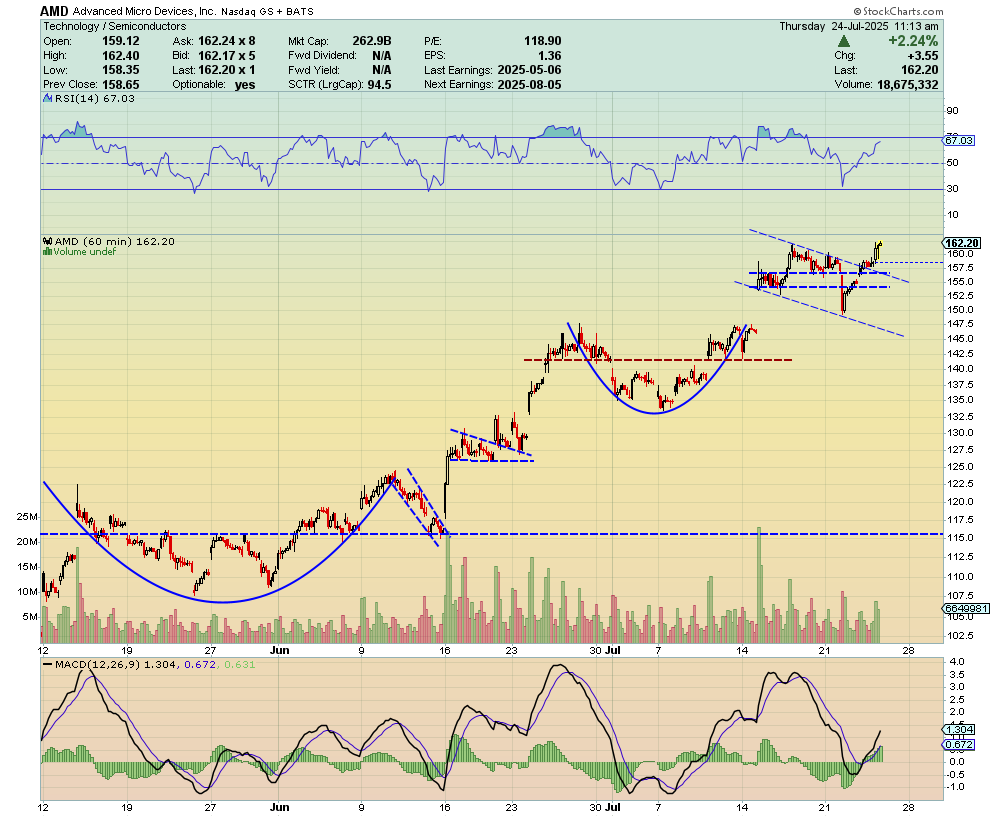Click the 1.304 MACD value tag
Screen dimensions: 990x817
pos(959,729)
